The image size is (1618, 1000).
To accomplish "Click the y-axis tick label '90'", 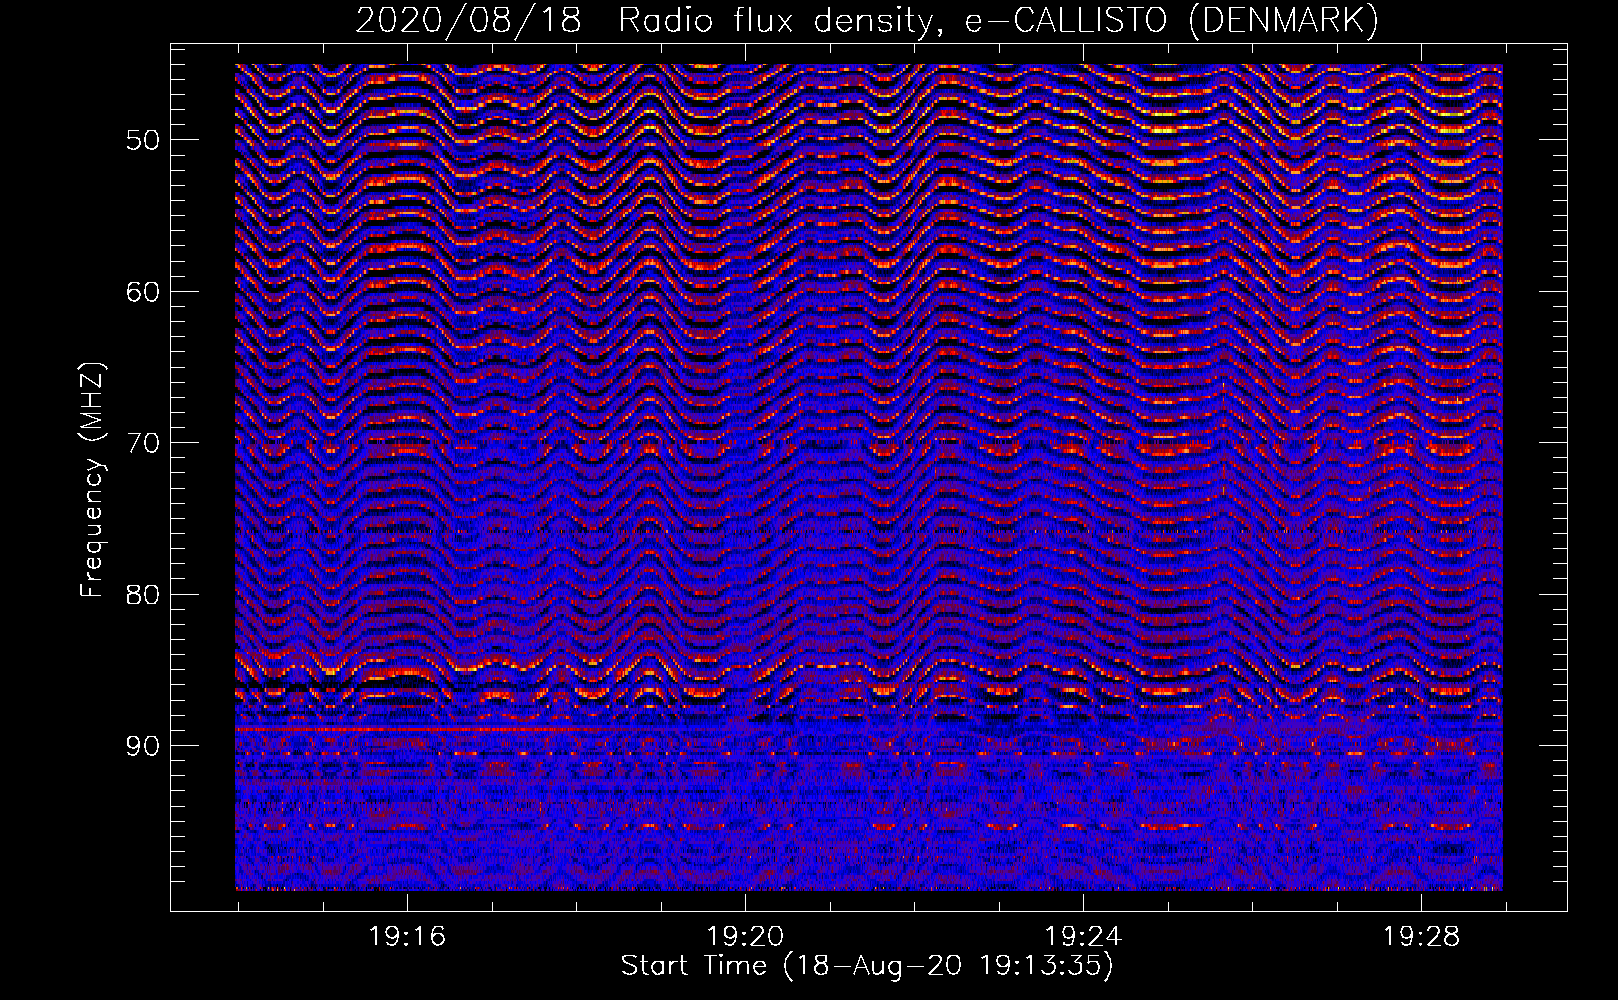I will tap(143, 747).
